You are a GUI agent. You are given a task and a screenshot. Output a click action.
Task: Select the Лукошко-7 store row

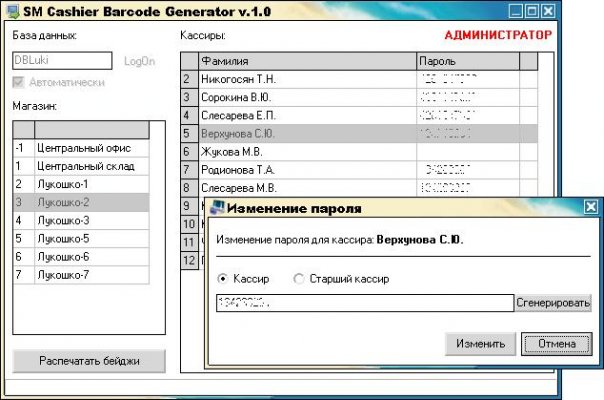pos(81,275)
